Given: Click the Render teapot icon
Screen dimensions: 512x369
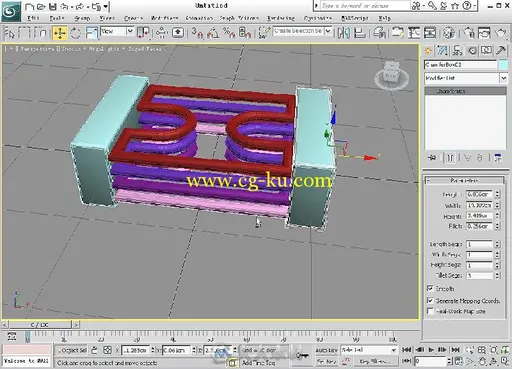Looking at the screenshot, I should point(500,33).
